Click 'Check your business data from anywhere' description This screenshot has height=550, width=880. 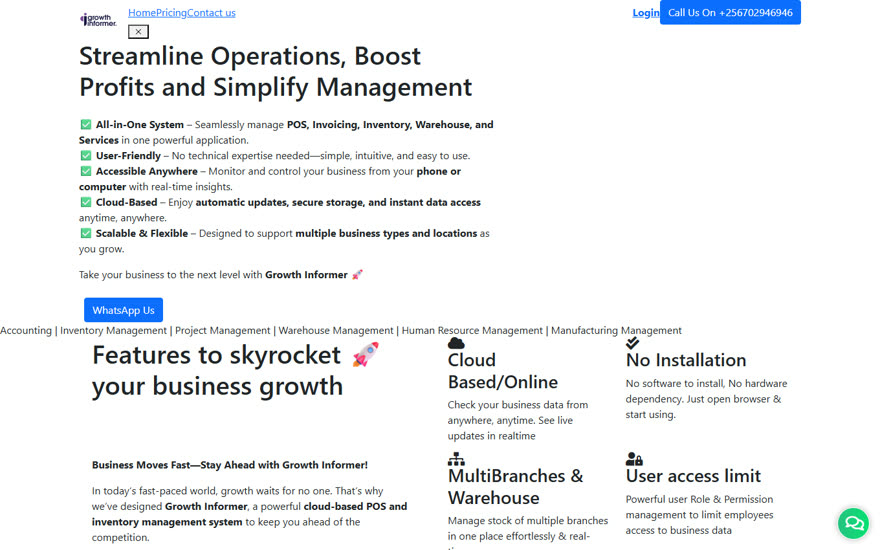click(x=517, y=420)
